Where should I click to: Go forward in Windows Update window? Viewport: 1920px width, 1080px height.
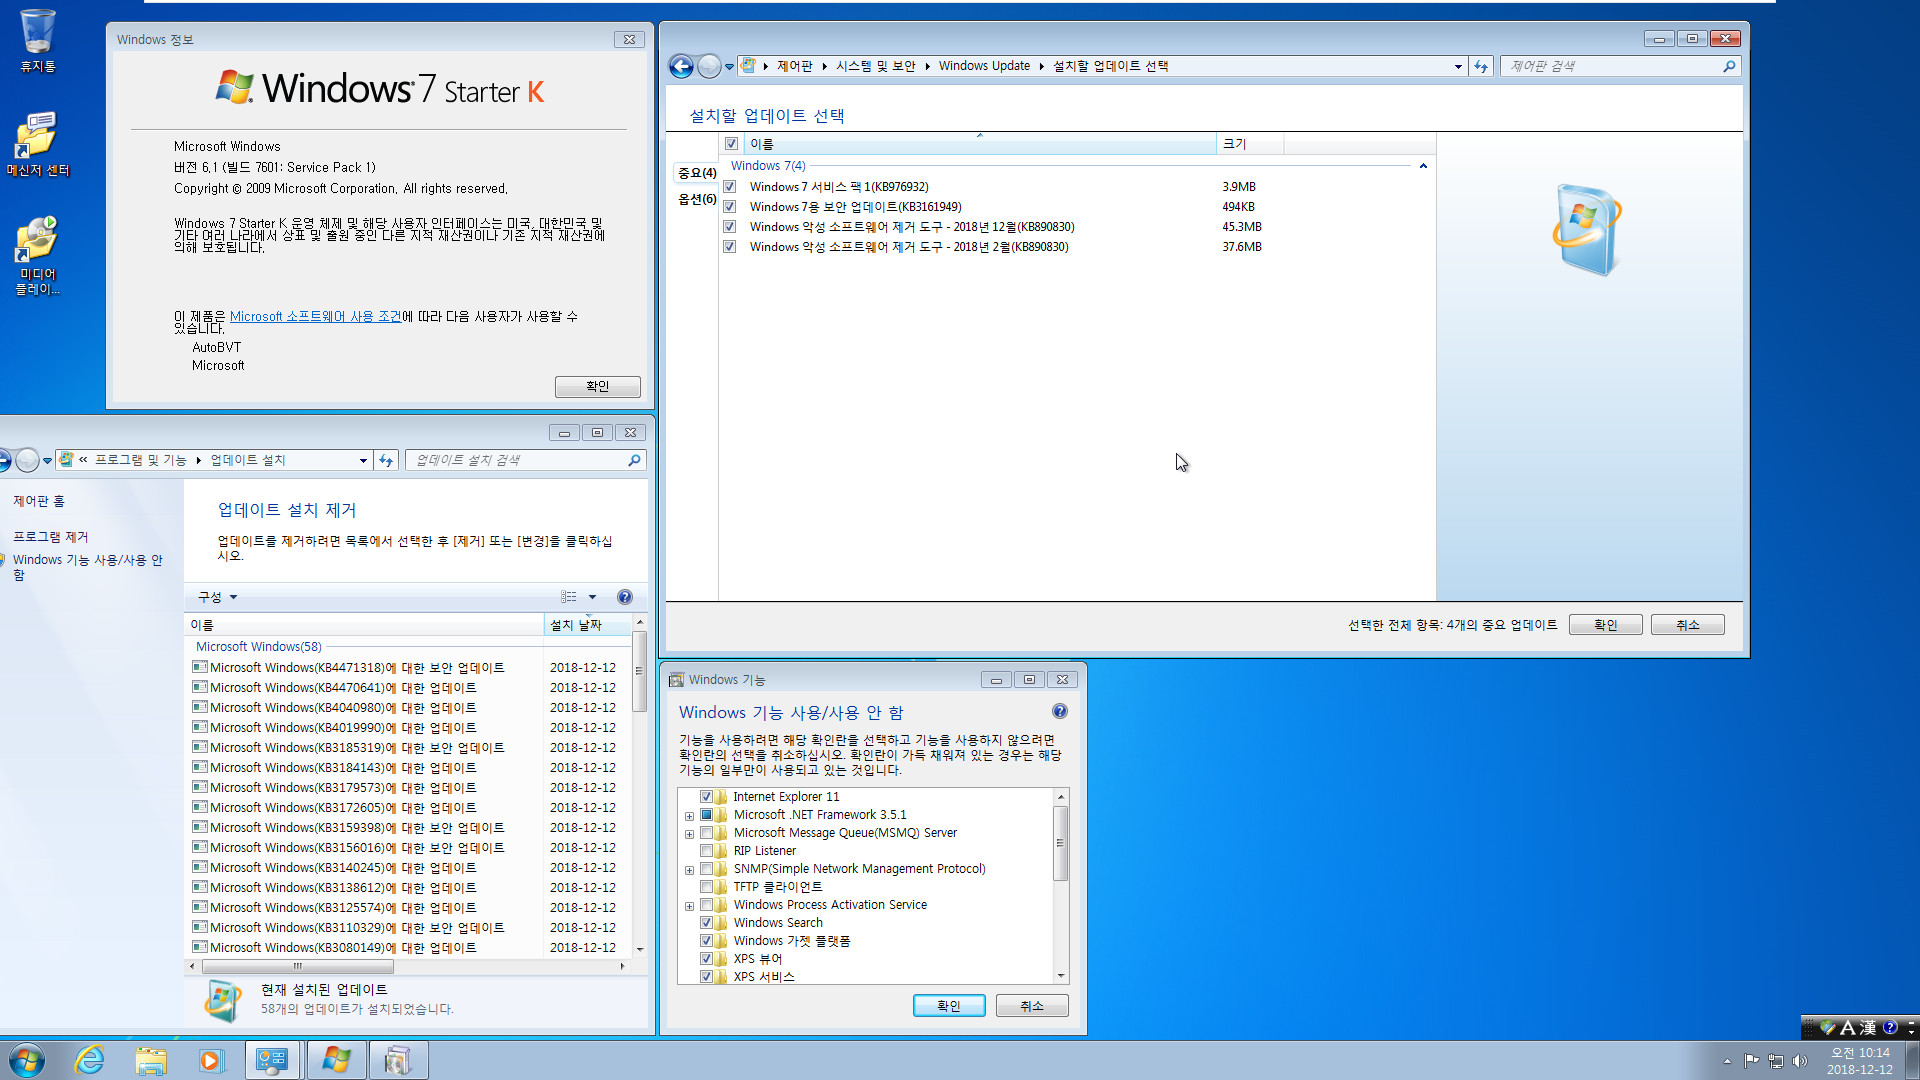(709, 66)
